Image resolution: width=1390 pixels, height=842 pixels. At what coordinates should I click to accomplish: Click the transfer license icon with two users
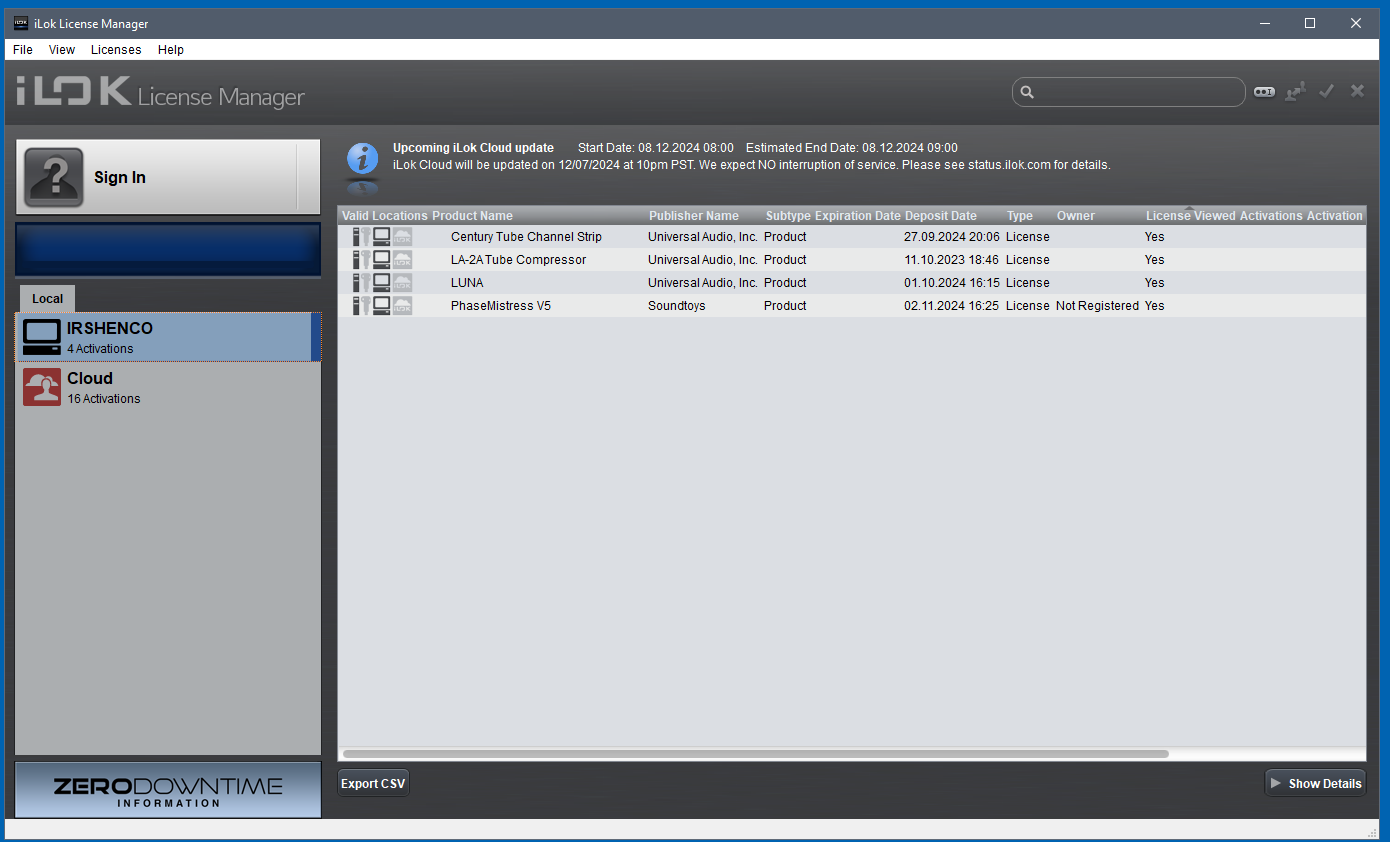[x=1296, y=92]
